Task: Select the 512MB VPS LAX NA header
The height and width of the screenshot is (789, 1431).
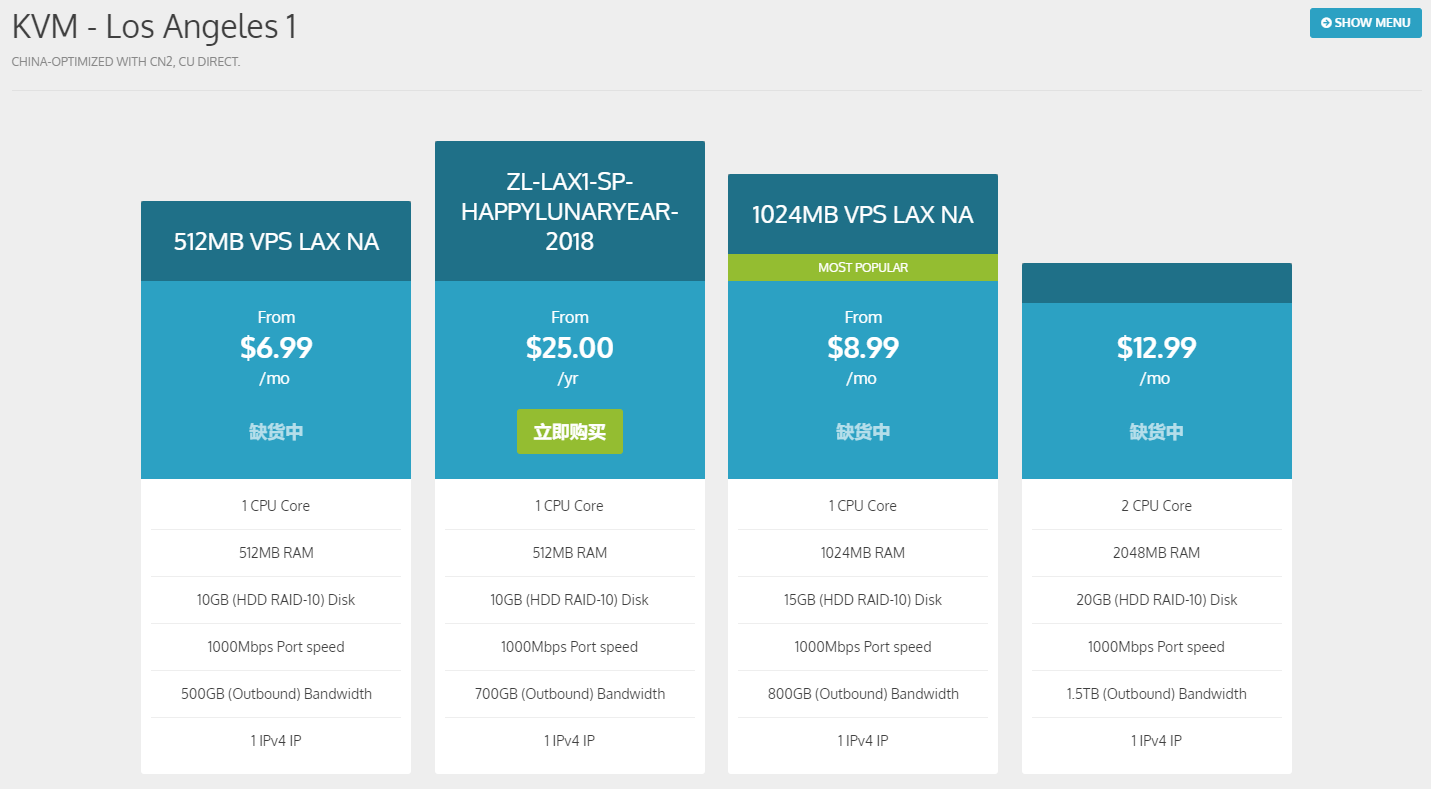Action: [276, 241]
